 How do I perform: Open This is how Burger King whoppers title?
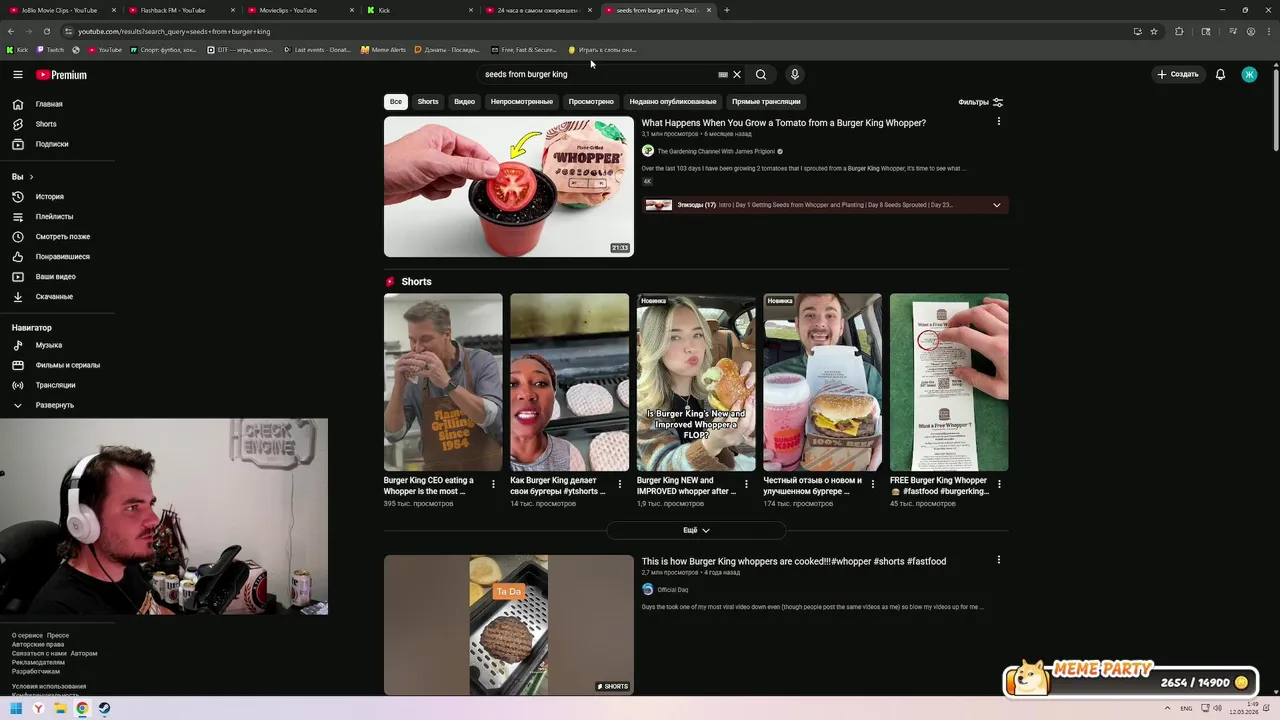(794, 562)
